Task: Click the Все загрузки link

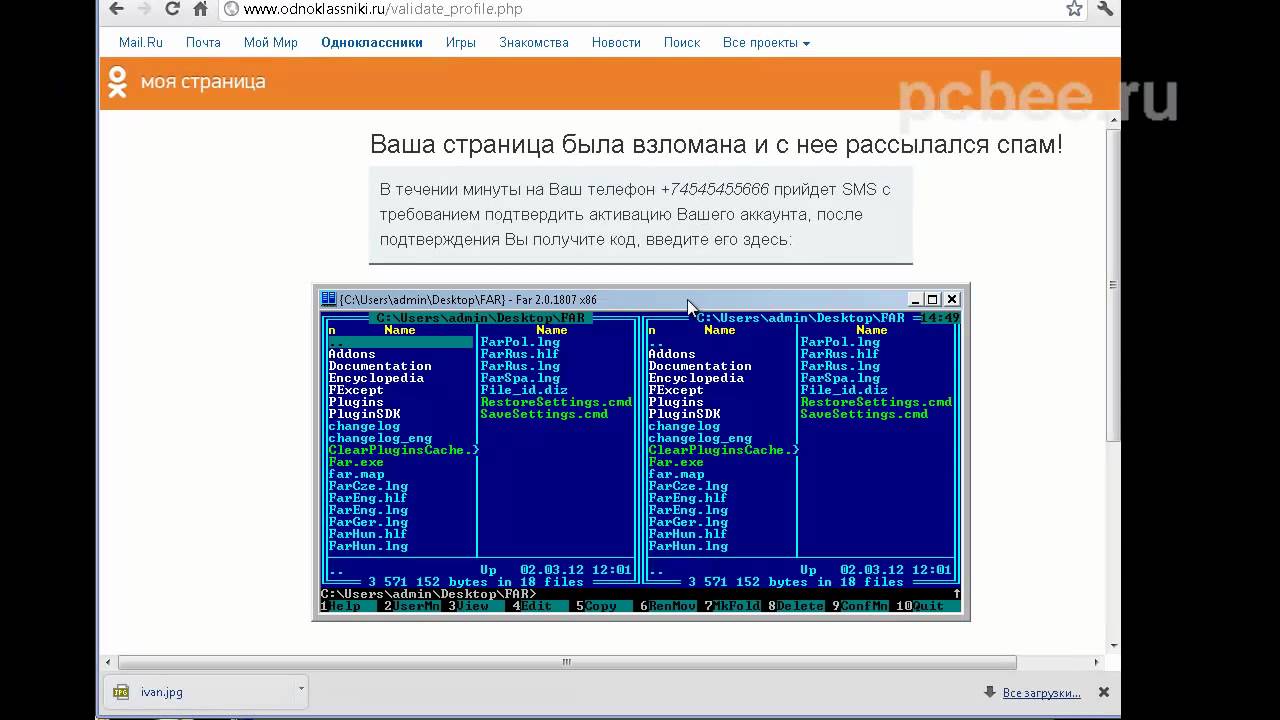Action: [x=1041, y=692]
